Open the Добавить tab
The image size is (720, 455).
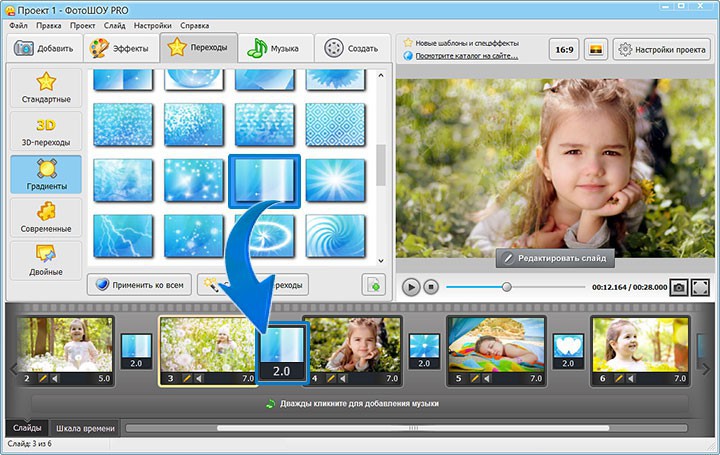pyautogui.click(x=44, y=48)
